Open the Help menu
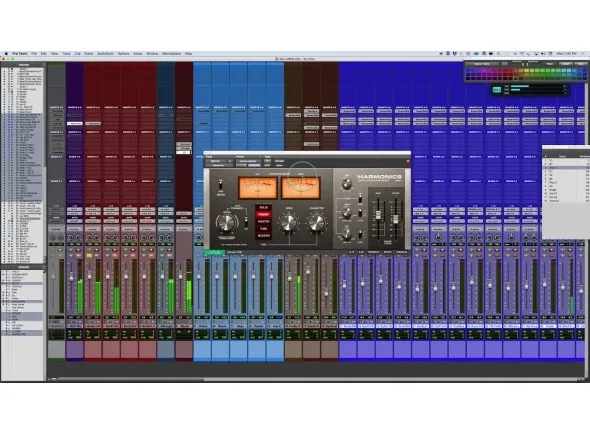This screenshot has width=590, height=434. pos(189,54)
